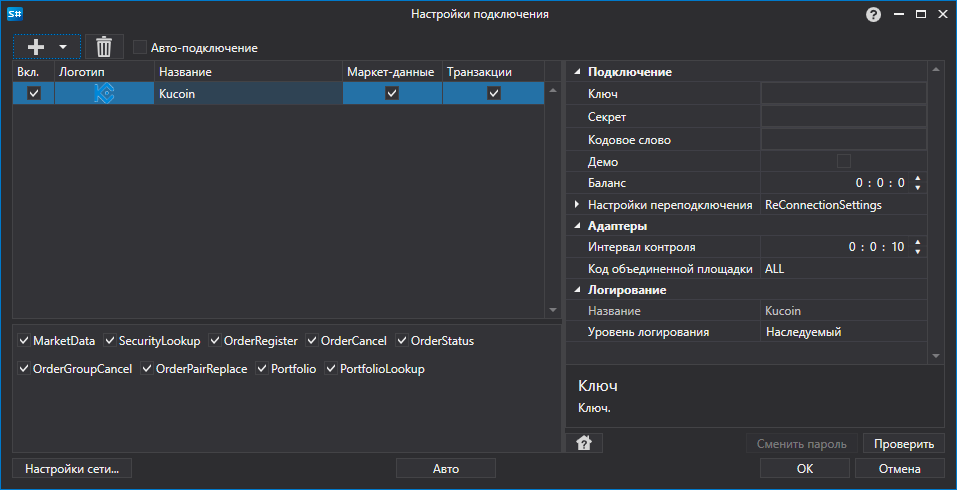The image size is (957, 490).
Task: Click property grid scroll up arrow
Action: (936, 70)
